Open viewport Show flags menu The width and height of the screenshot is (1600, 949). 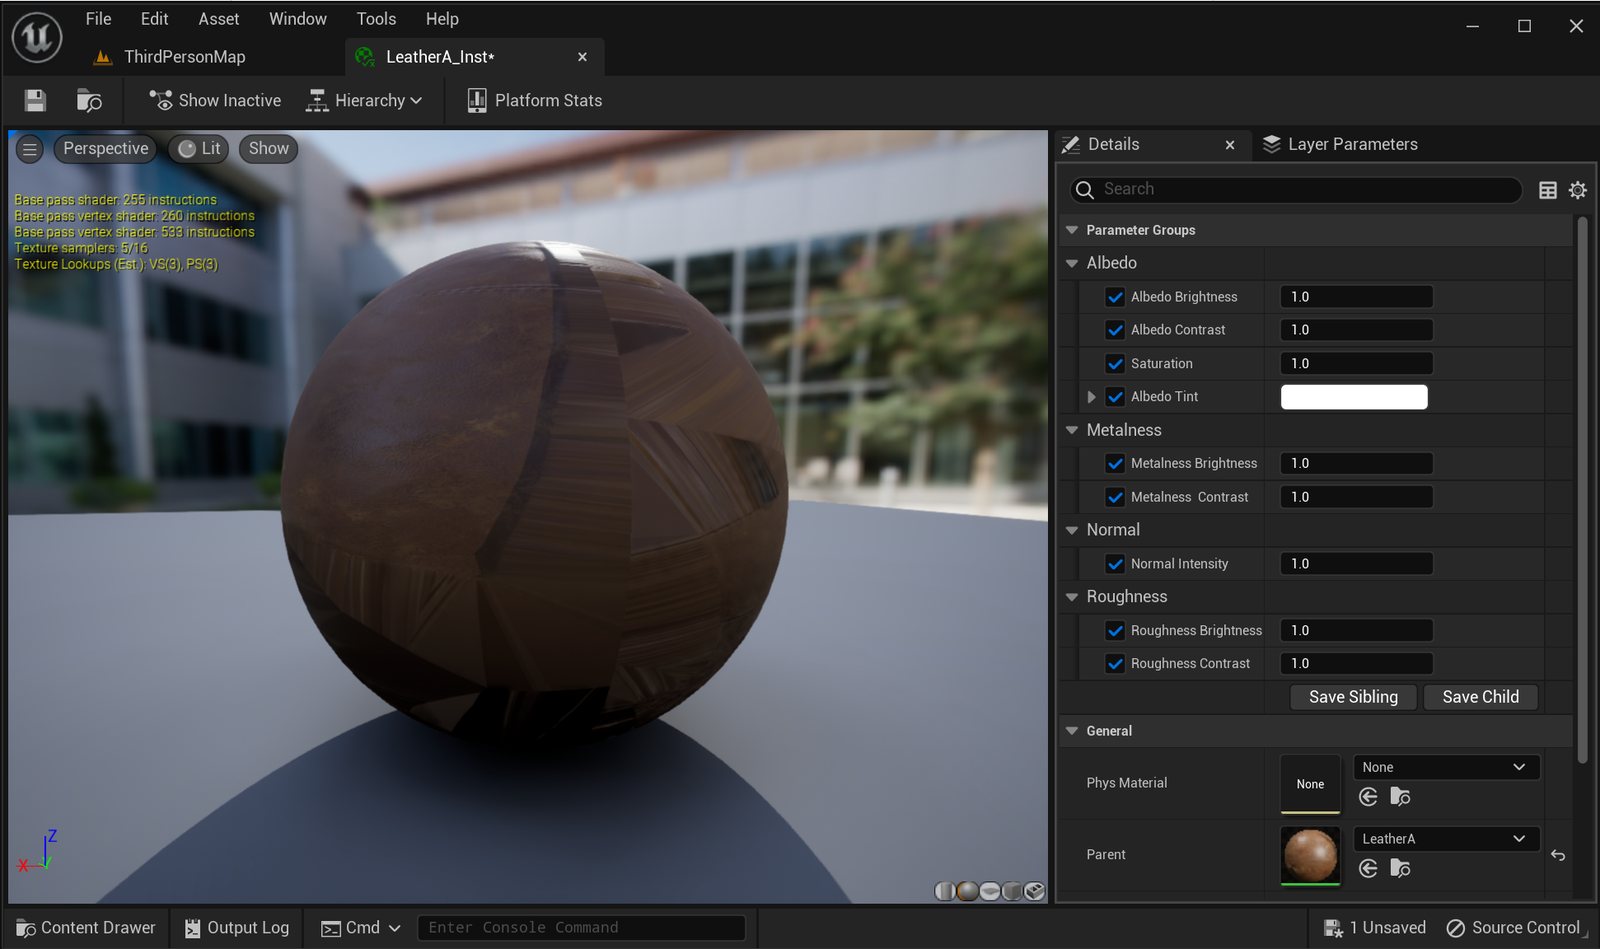click(x=268, y=149)
